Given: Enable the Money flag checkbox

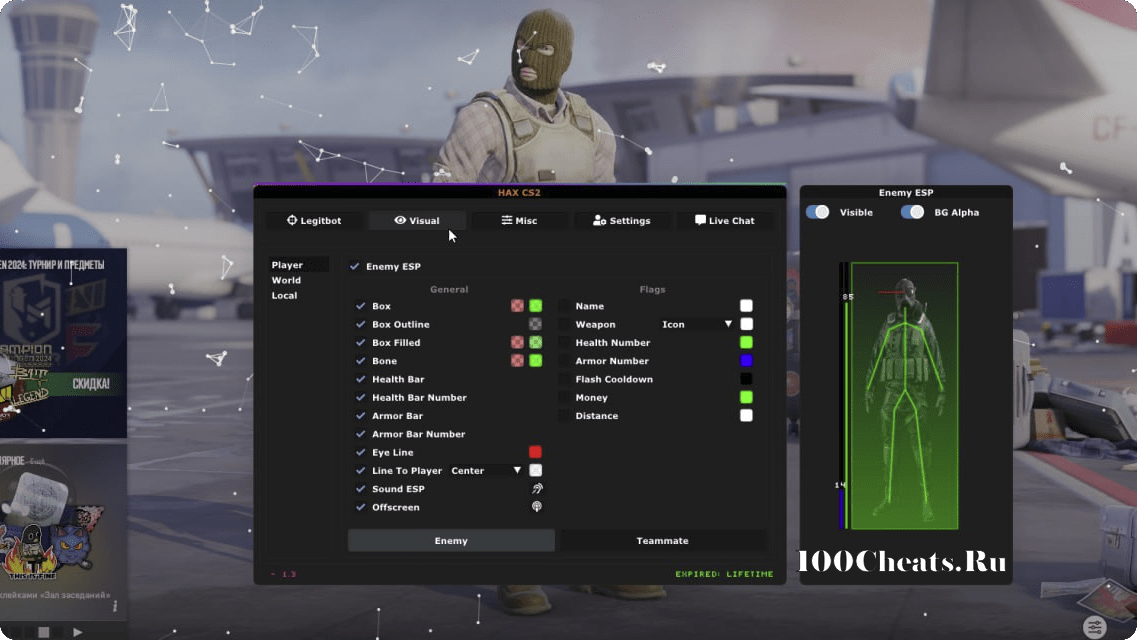Looking at the screenshot, I should pos(564,397).
